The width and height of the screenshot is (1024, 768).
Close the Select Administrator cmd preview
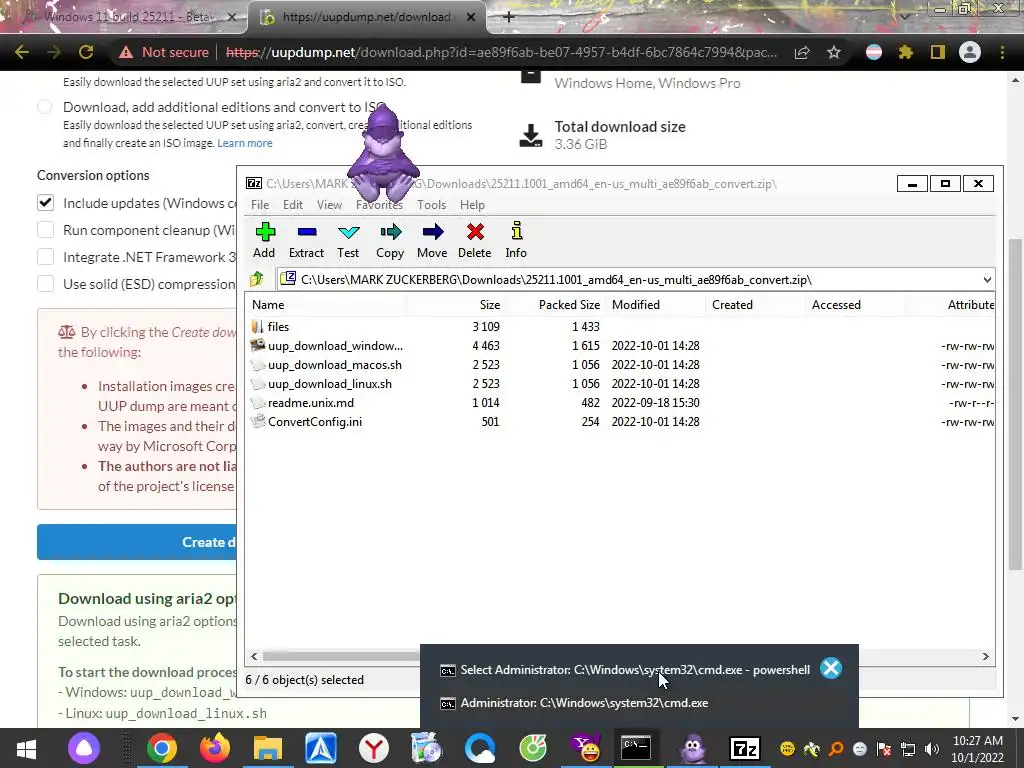tap(831, 668)
